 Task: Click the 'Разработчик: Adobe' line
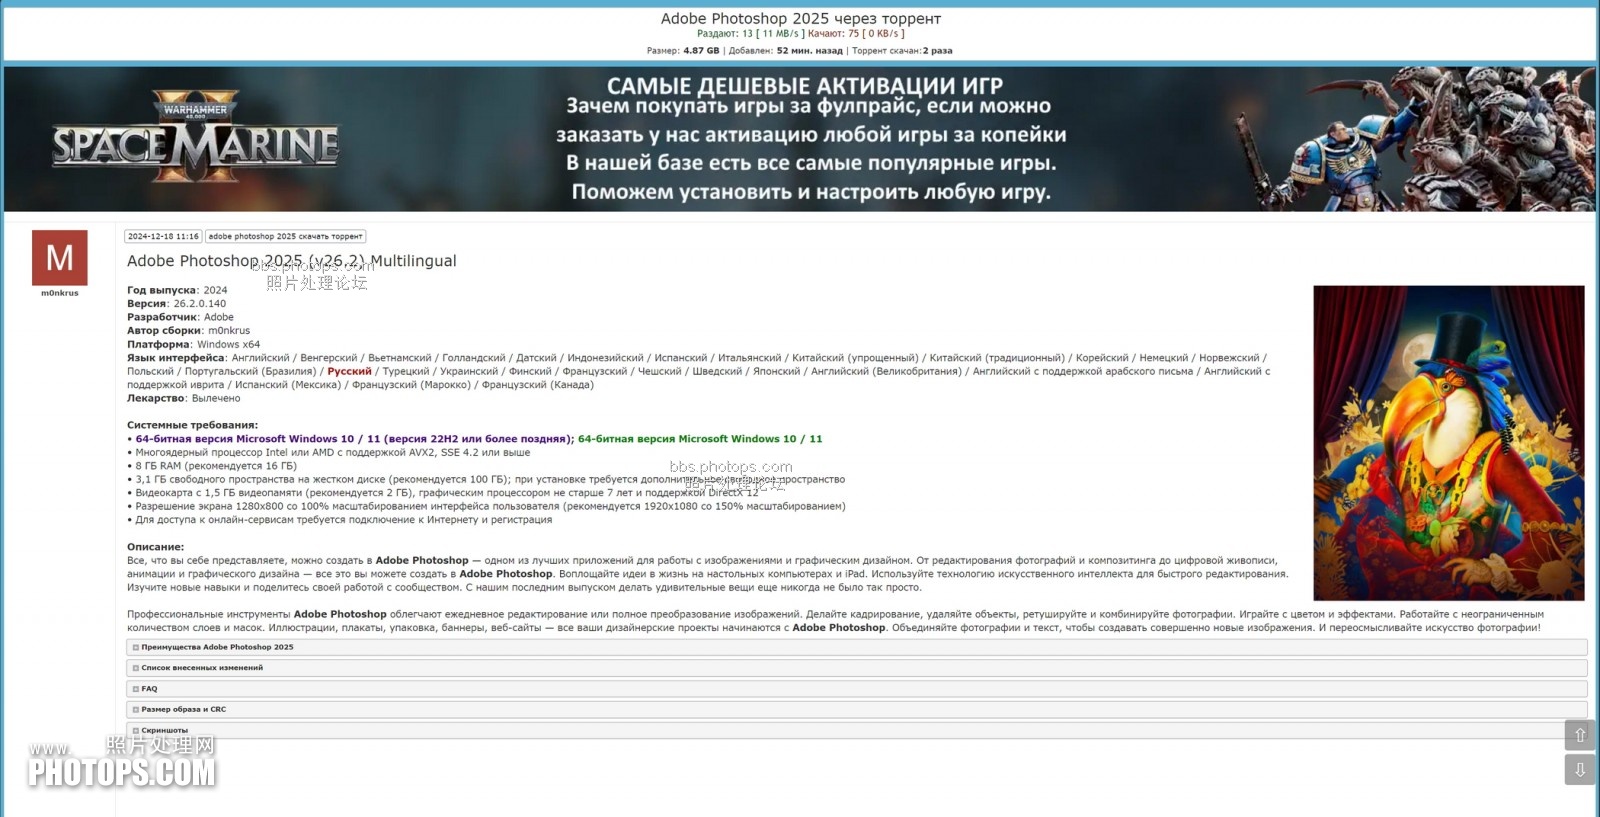[180, 317]
